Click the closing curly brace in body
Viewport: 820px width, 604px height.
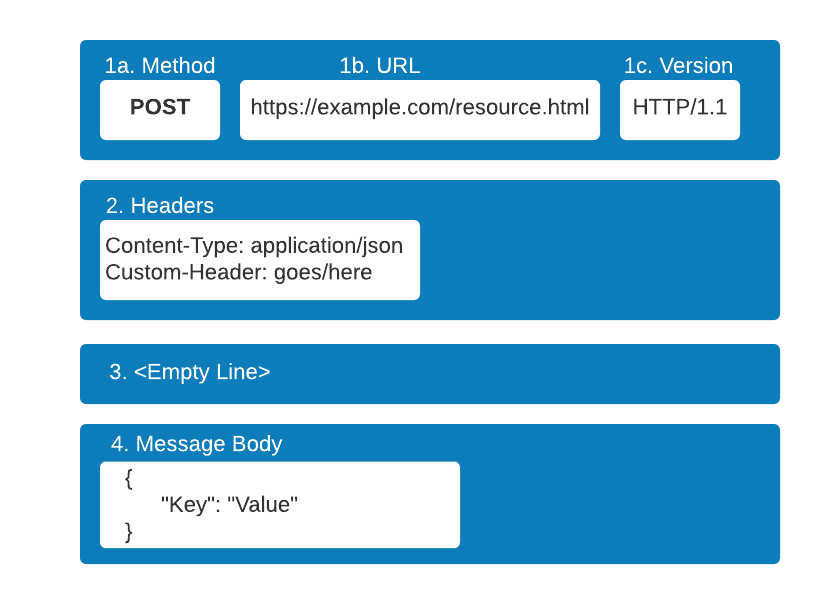(x=129, y=531)
